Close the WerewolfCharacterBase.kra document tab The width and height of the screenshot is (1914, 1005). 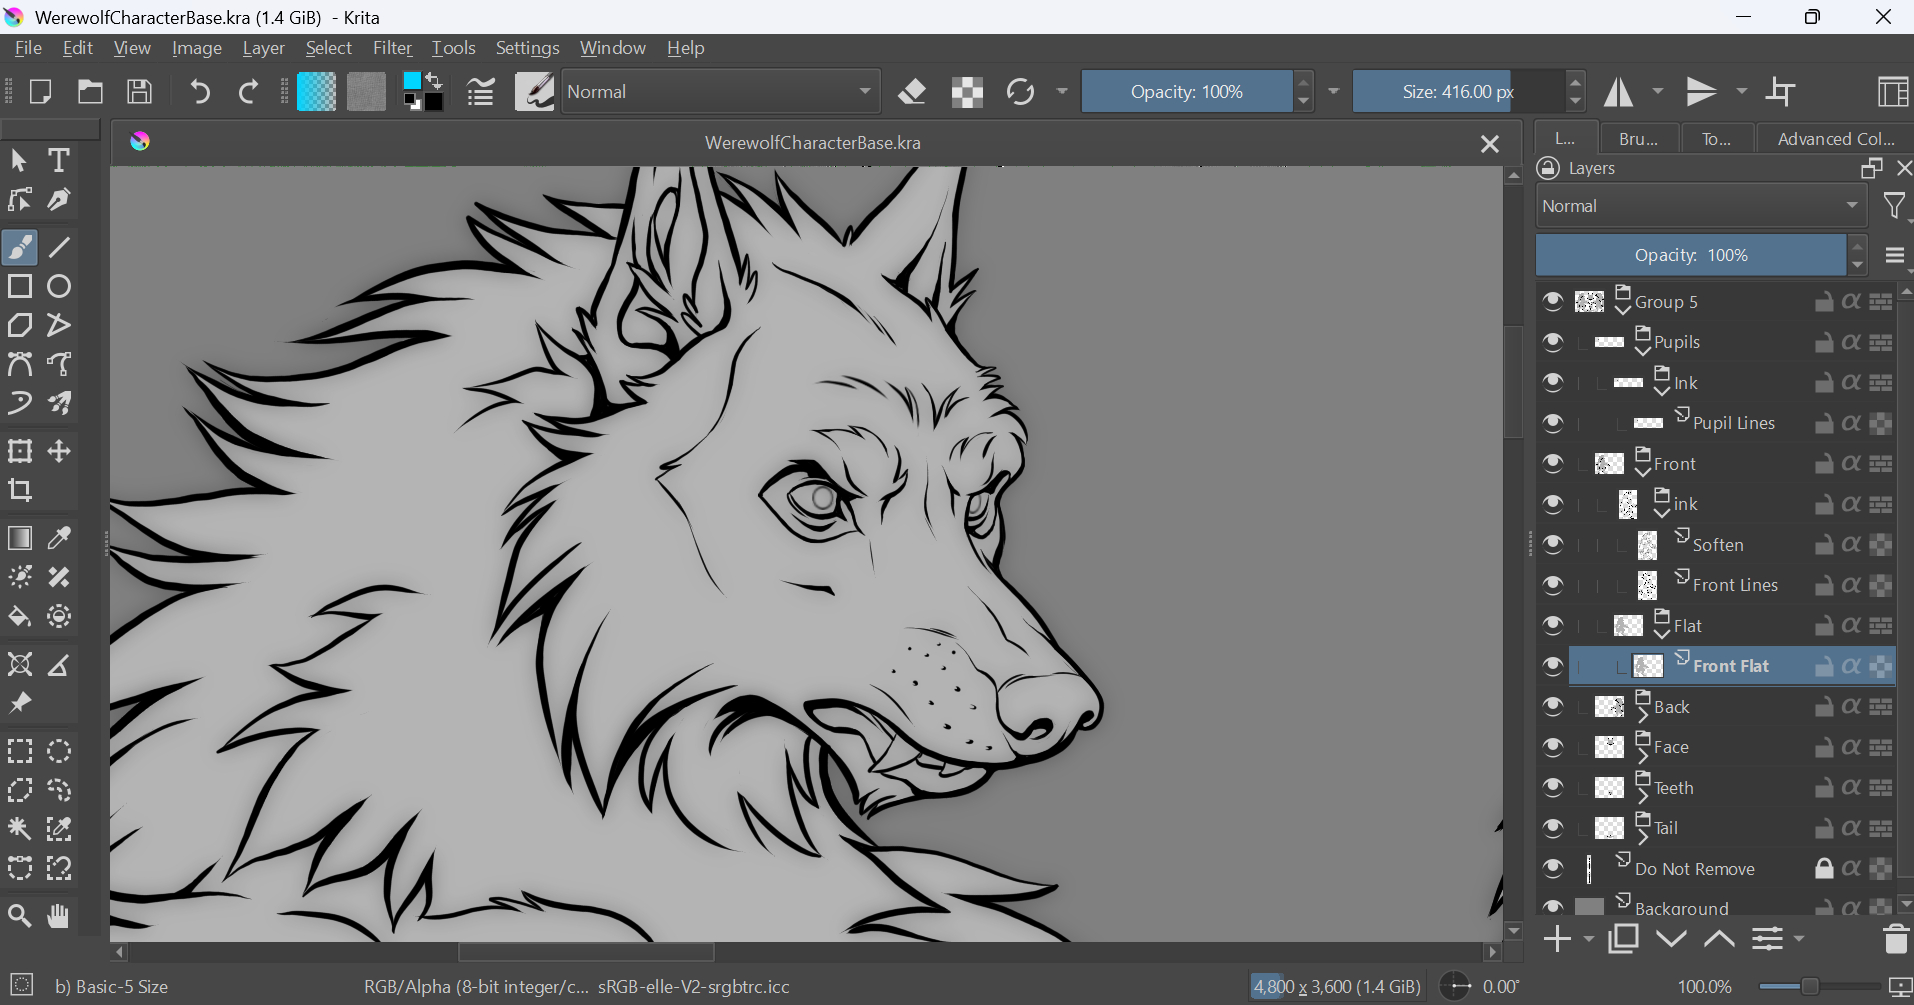click(1489, 144)
